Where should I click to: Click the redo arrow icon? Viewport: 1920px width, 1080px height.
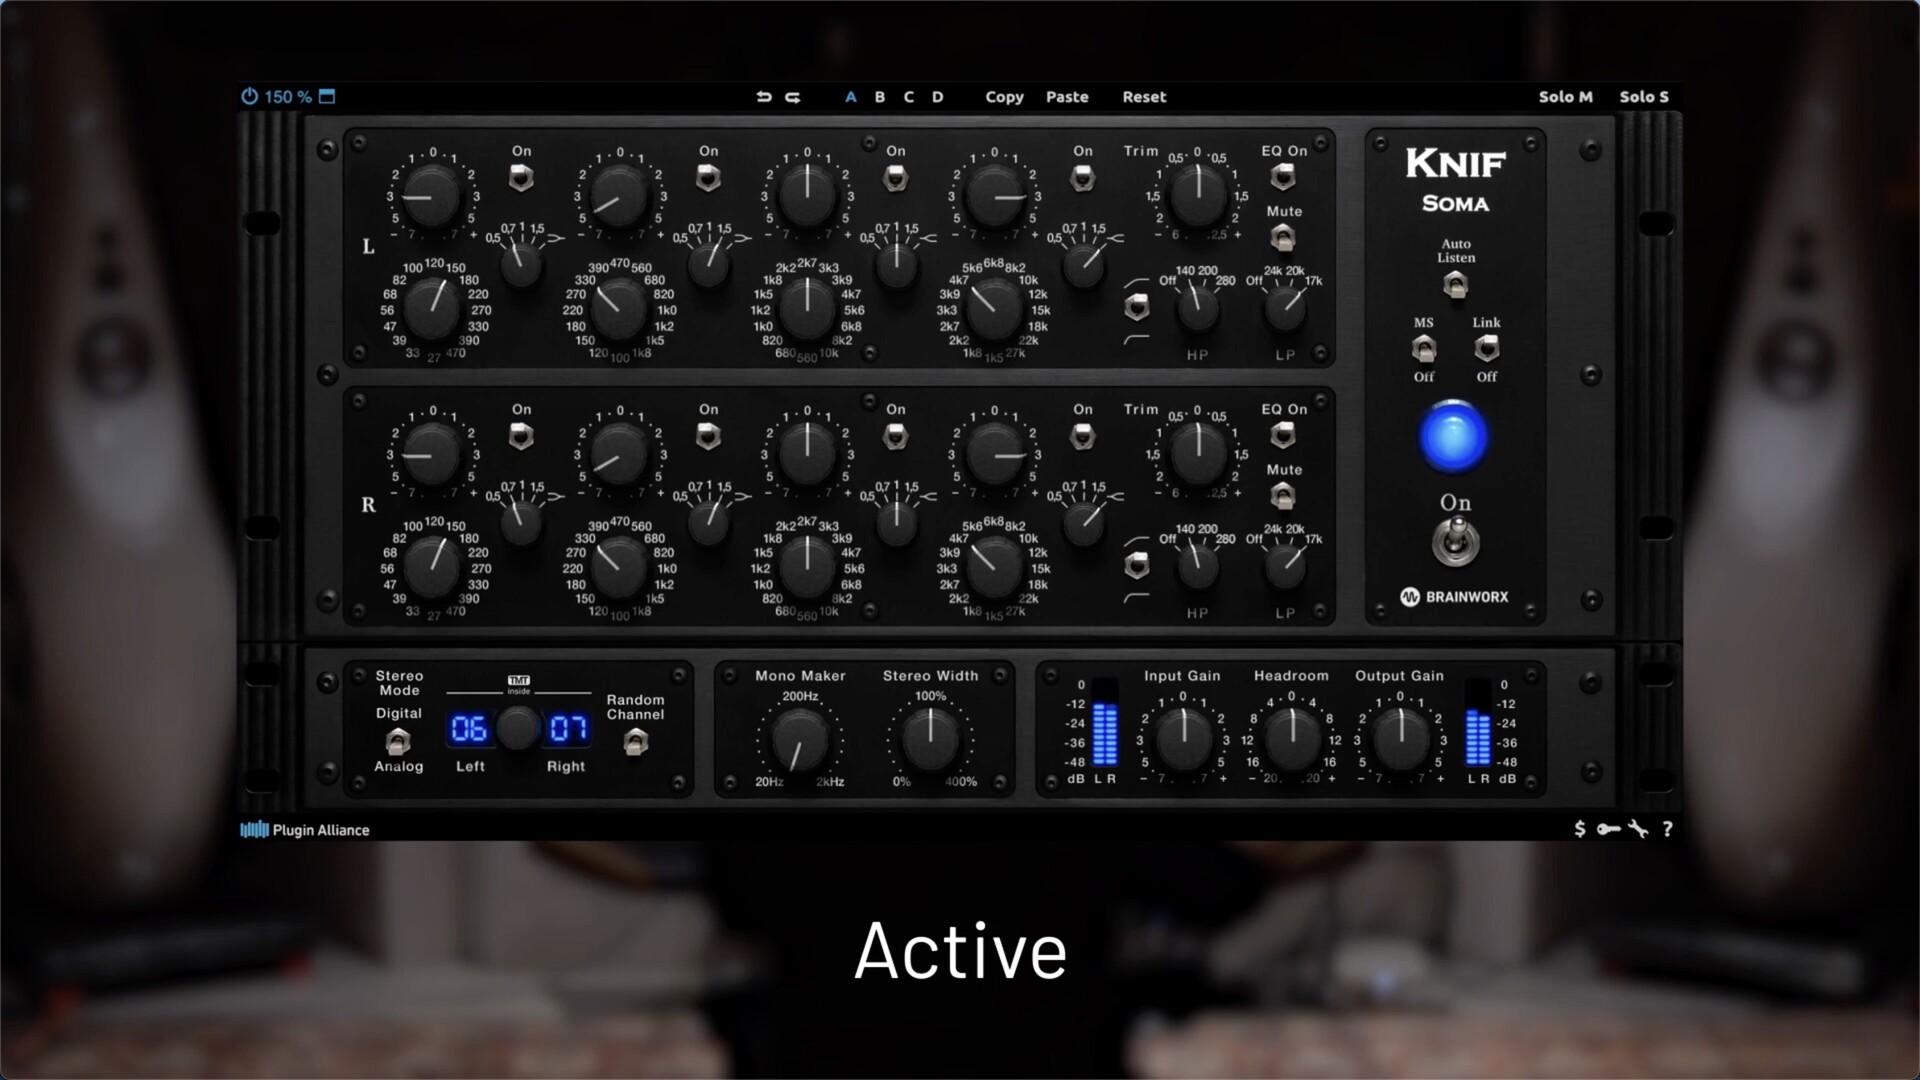(793, 97)
